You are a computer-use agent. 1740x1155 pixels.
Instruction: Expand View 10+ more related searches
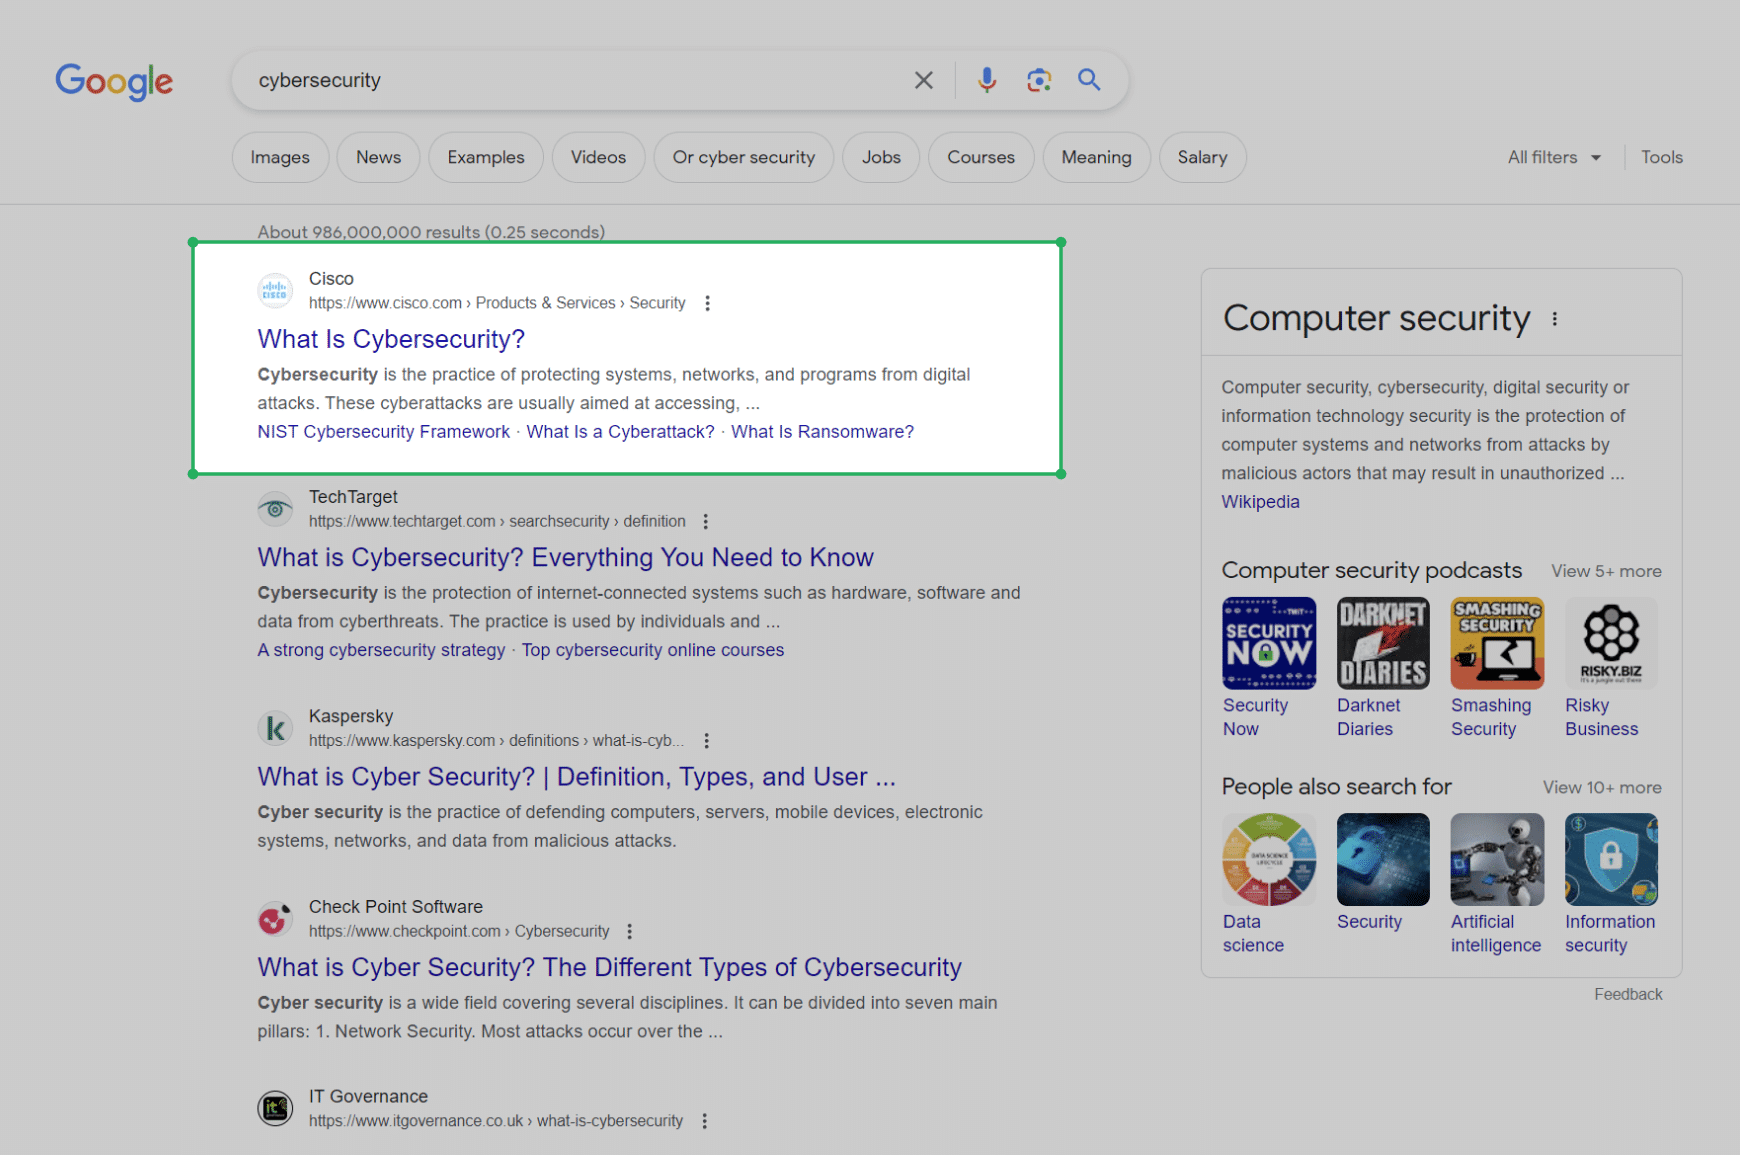tap(1601, 788)
